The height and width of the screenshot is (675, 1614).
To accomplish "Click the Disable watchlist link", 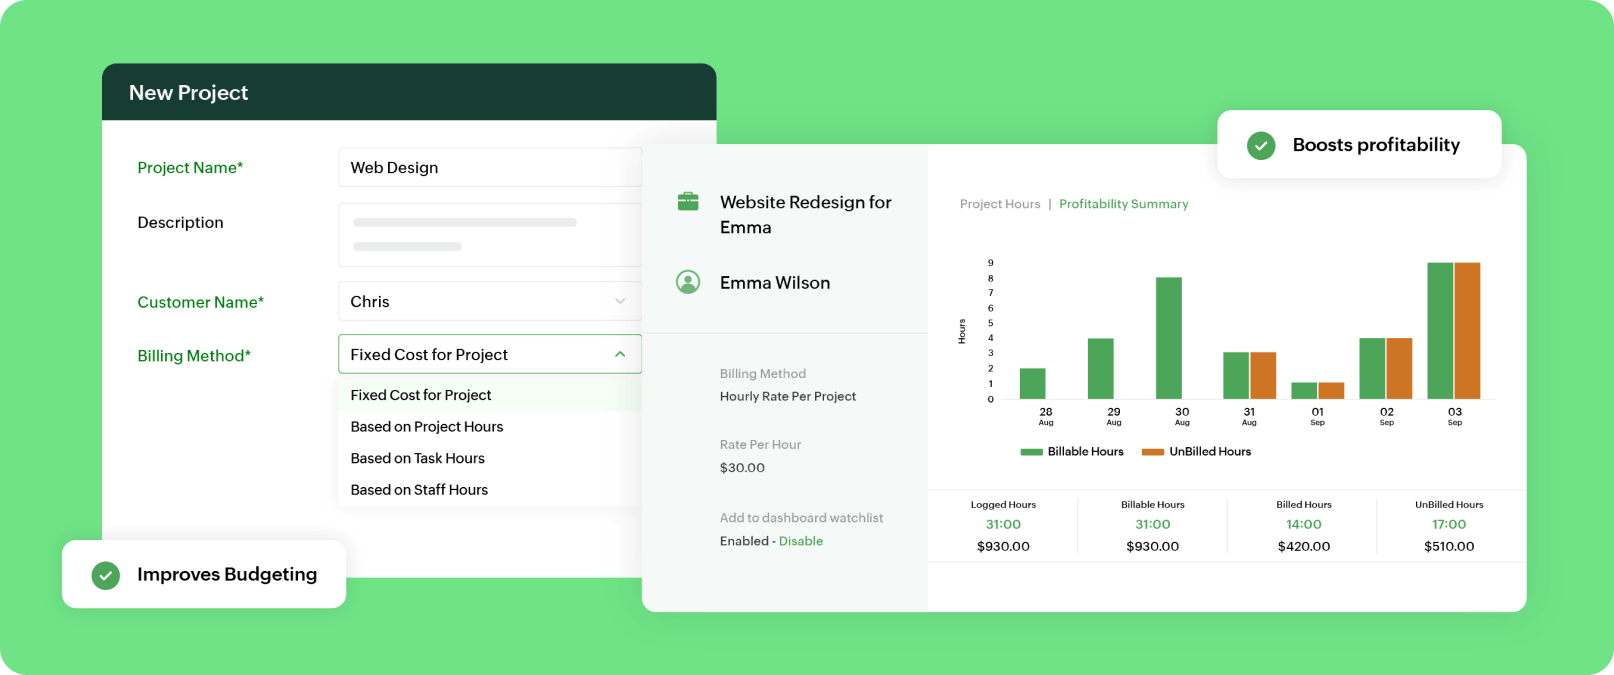I will coord(801,541).
